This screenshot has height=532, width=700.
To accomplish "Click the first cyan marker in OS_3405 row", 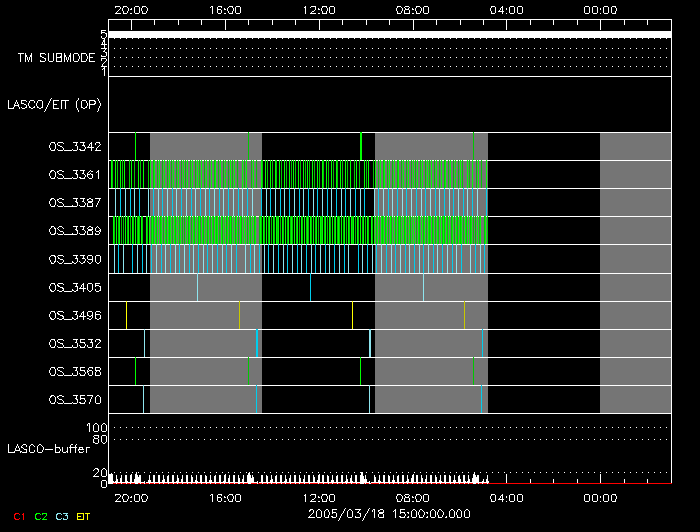I will [x=197, y=287].
